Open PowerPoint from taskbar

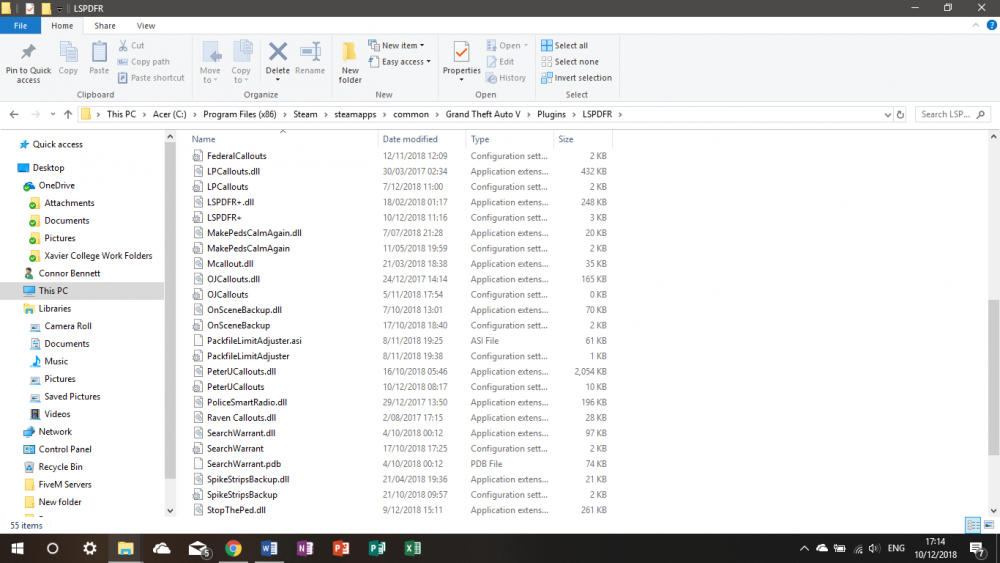(341, 548)
